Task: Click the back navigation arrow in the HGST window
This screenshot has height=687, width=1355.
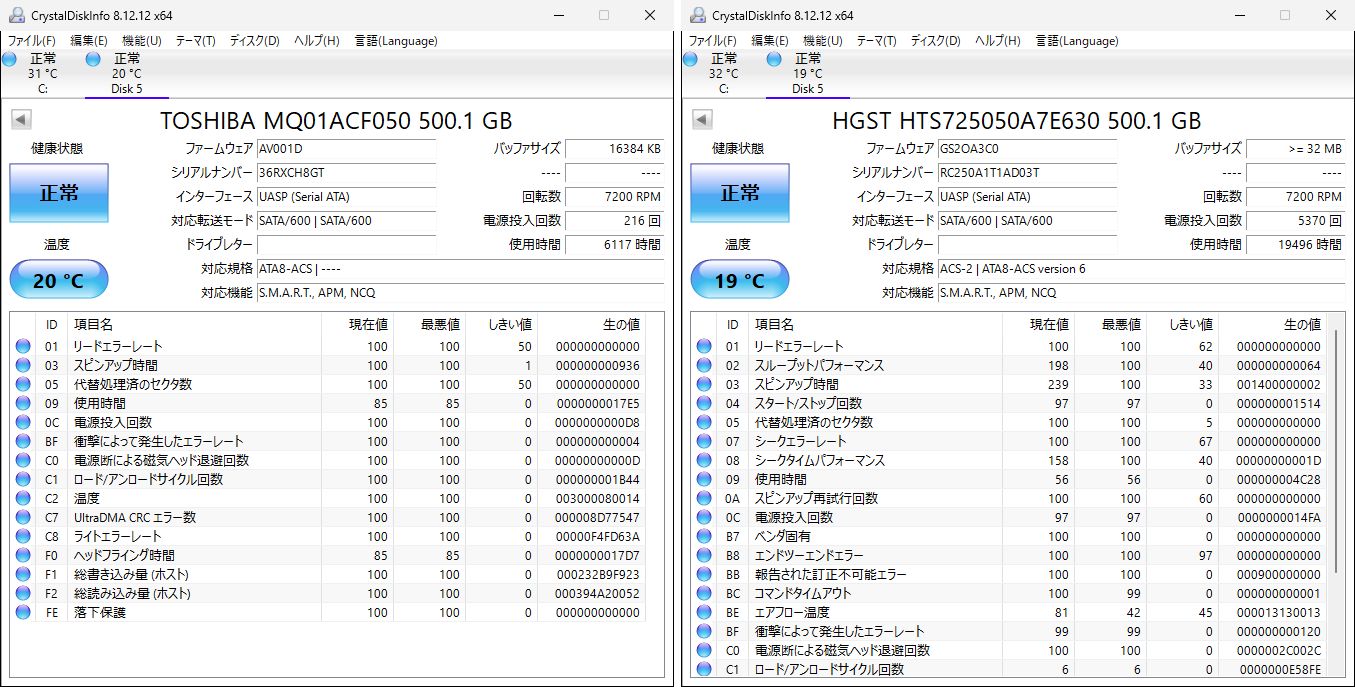Action: point(703,119)
